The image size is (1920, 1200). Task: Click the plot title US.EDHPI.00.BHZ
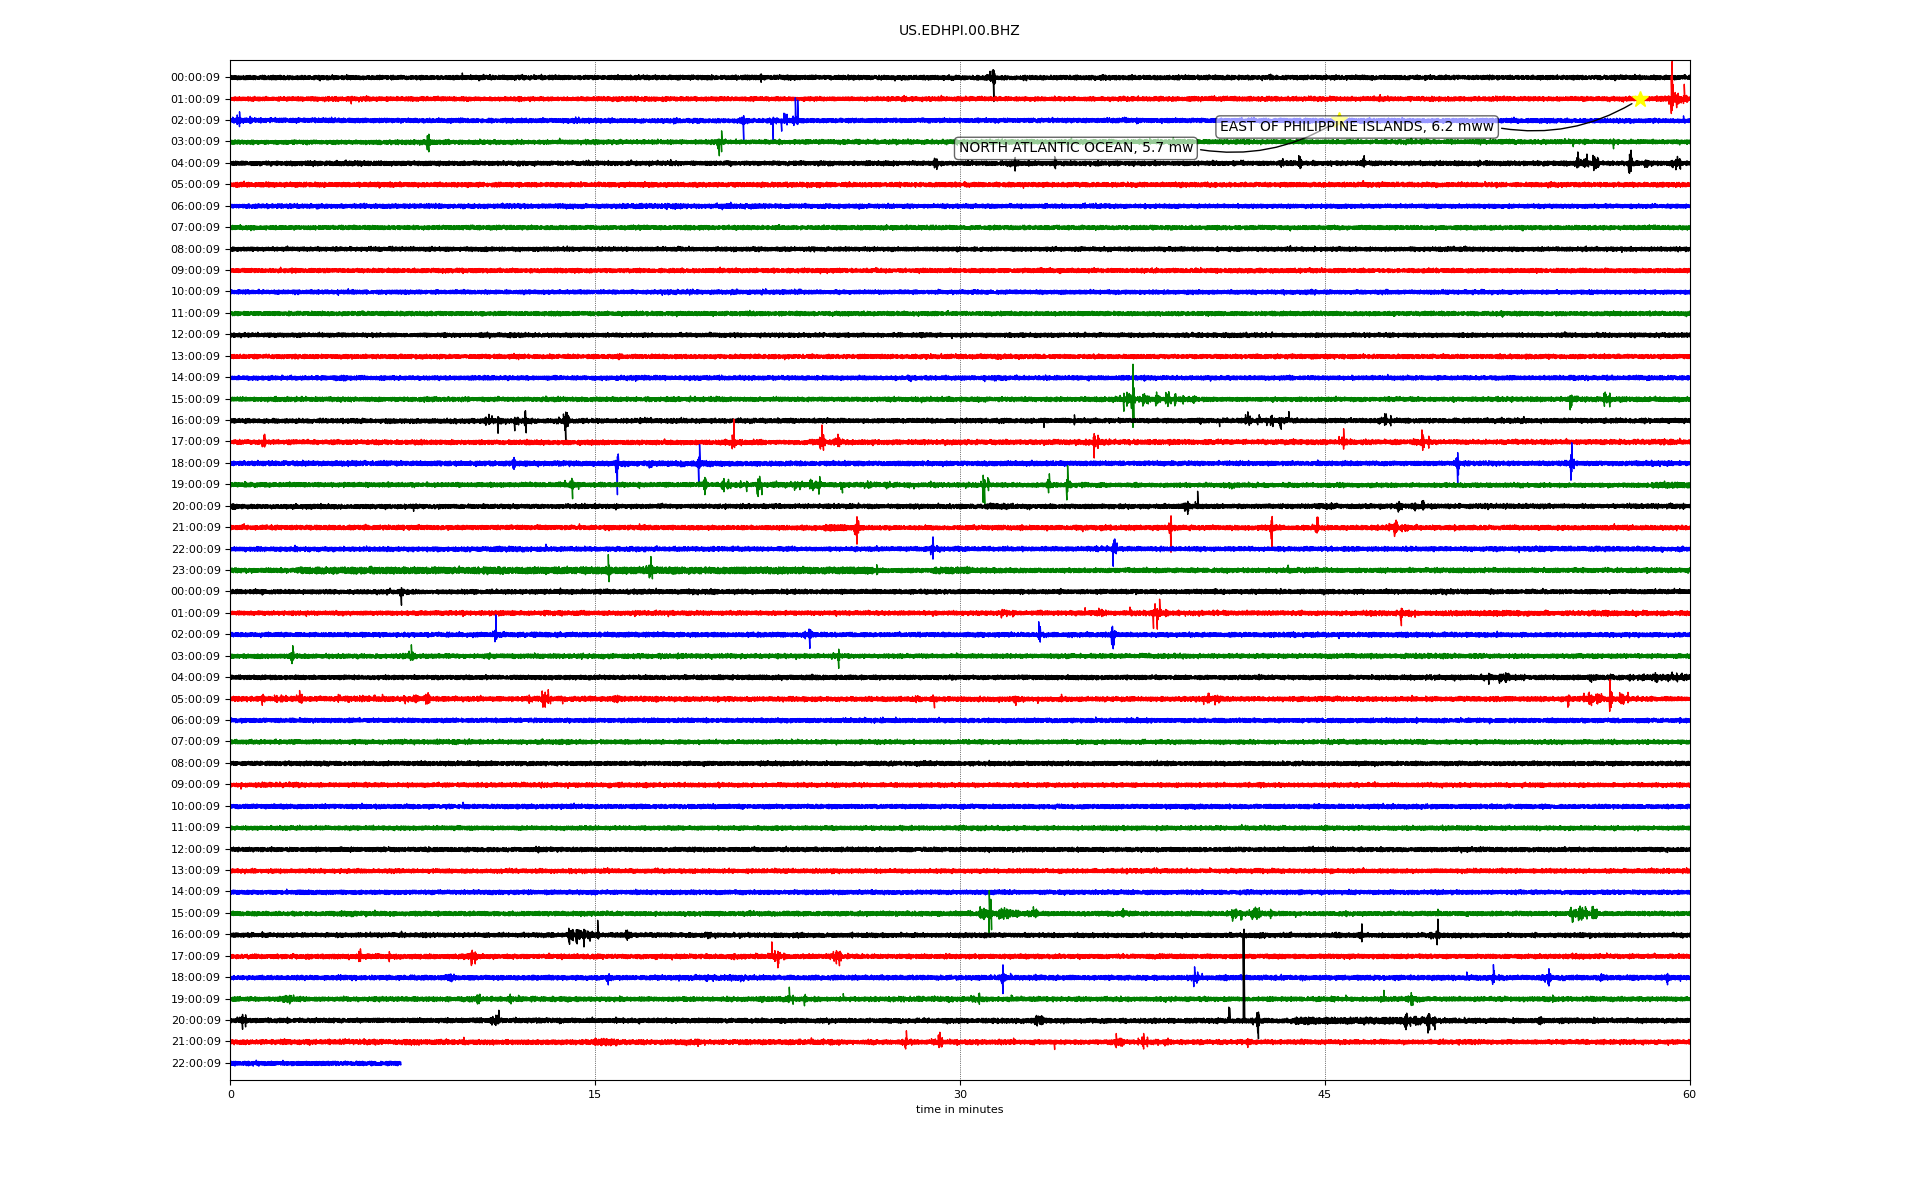click(x=959, y=31)
